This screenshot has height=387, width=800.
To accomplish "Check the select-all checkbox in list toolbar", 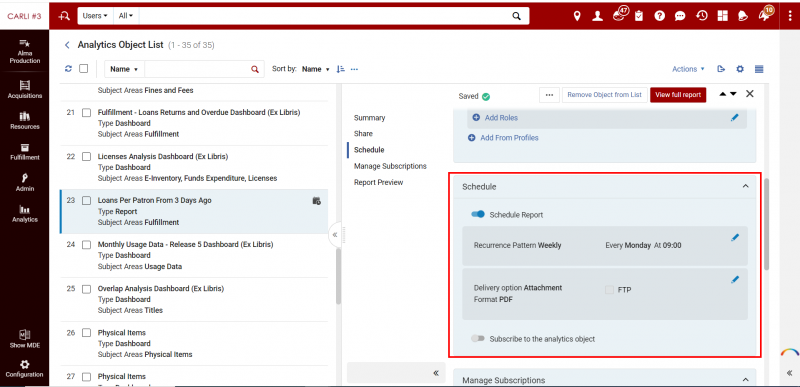I will pyautogui.click(x=84, y=69).
